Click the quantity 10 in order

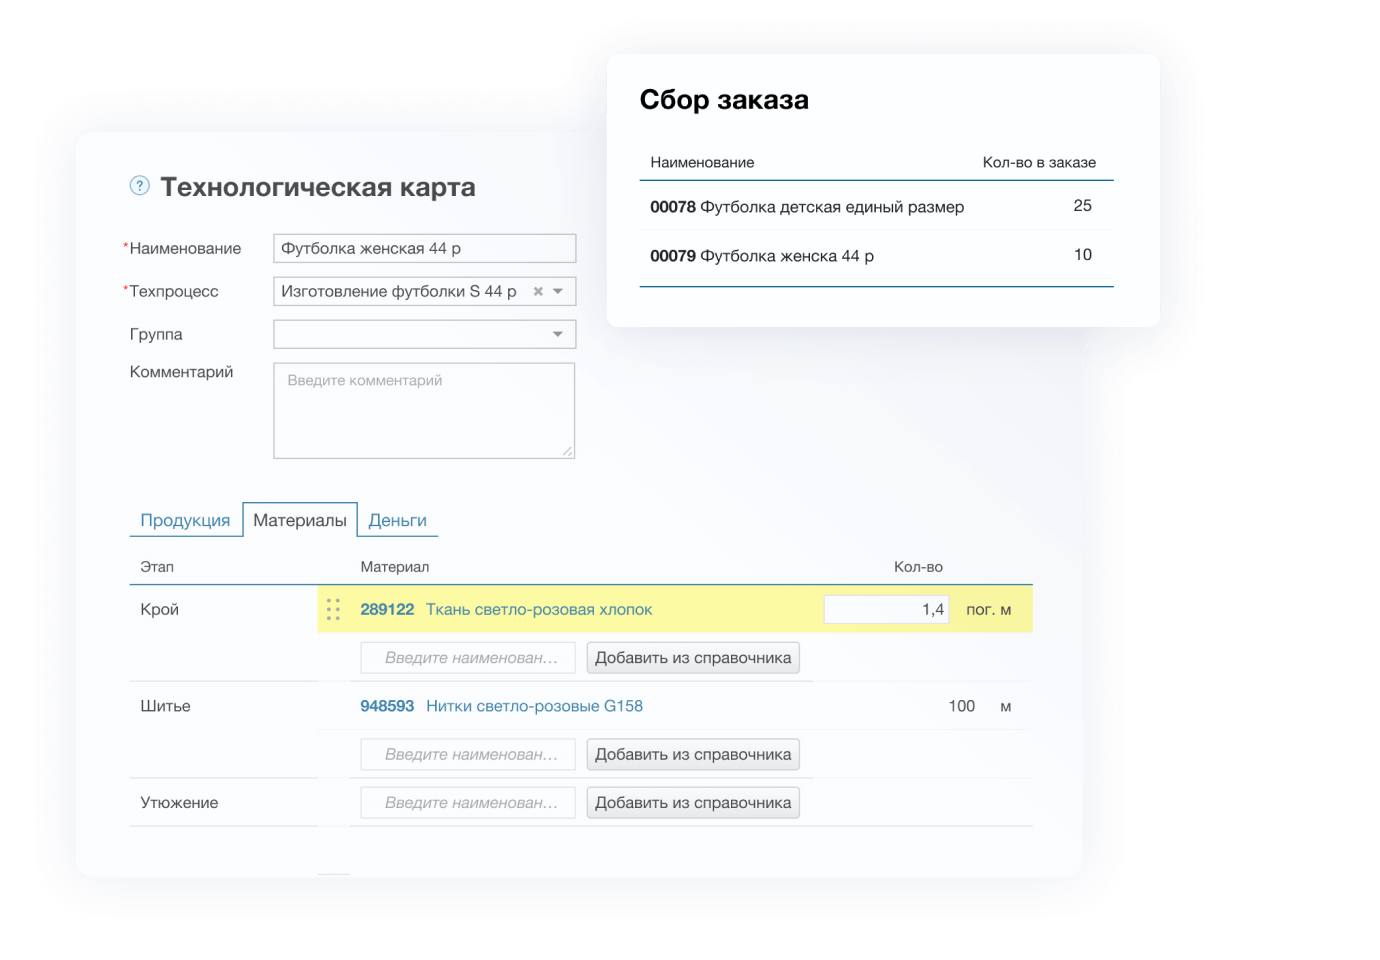point(1082,254)
